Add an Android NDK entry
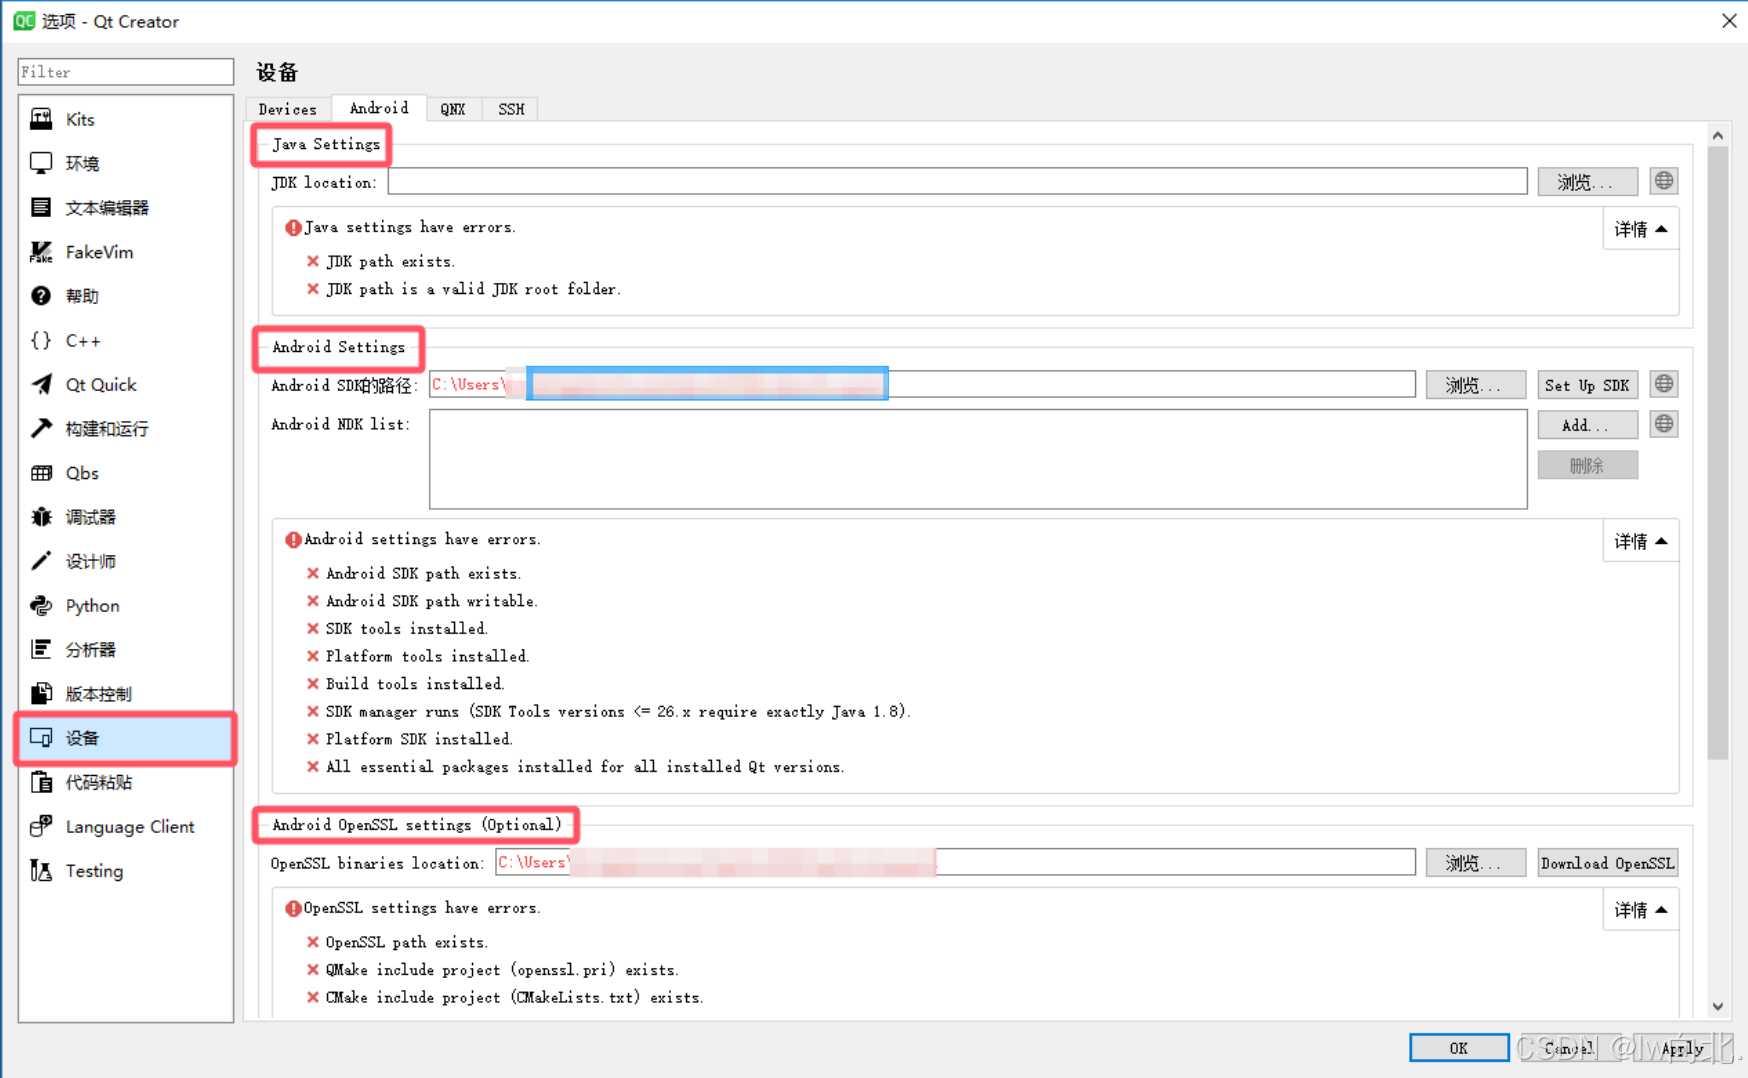This screenshot has height=1078, width=1748. 1587,425
